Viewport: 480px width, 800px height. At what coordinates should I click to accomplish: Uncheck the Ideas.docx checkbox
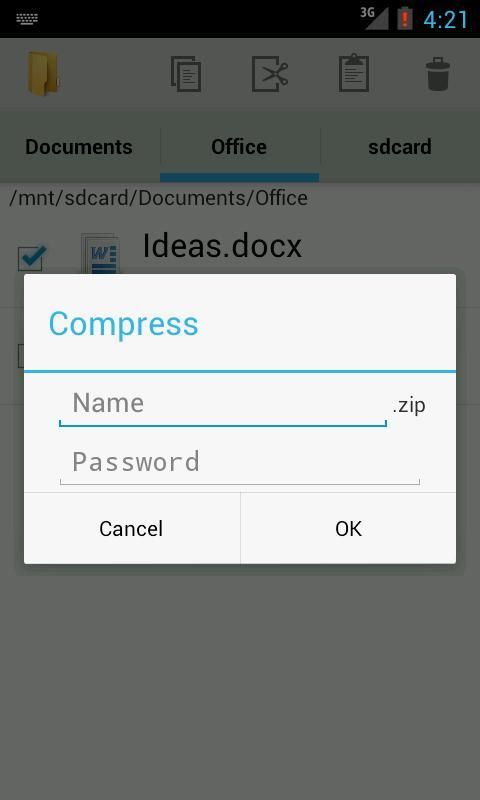[32, 258]
